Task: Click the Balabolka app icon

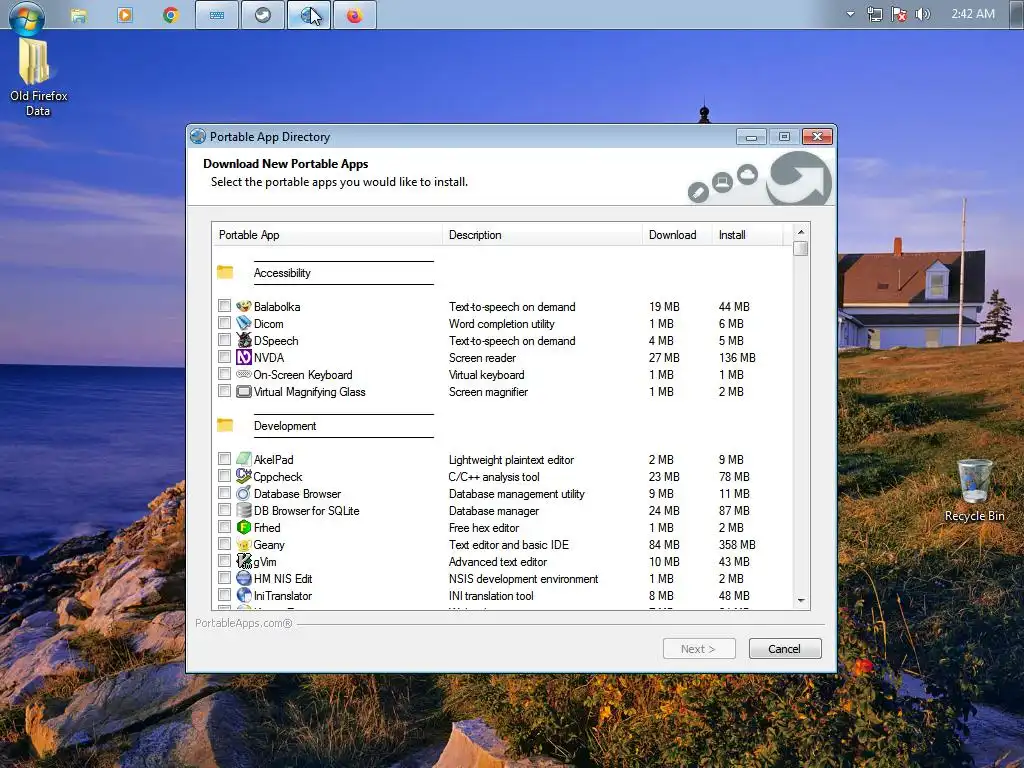Action: tap(244, 306)
